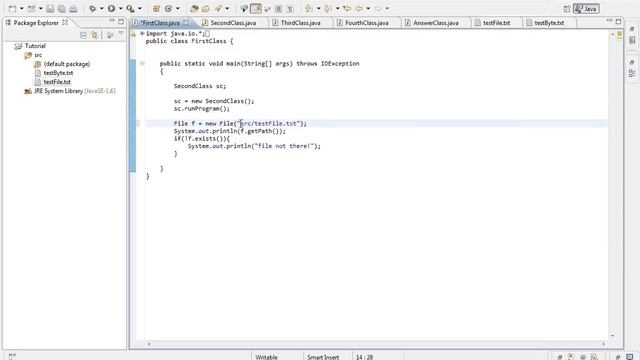Click the New Java Class icon
The width and height of the screenshot is (640, 360).
click(x=168, y=9)
